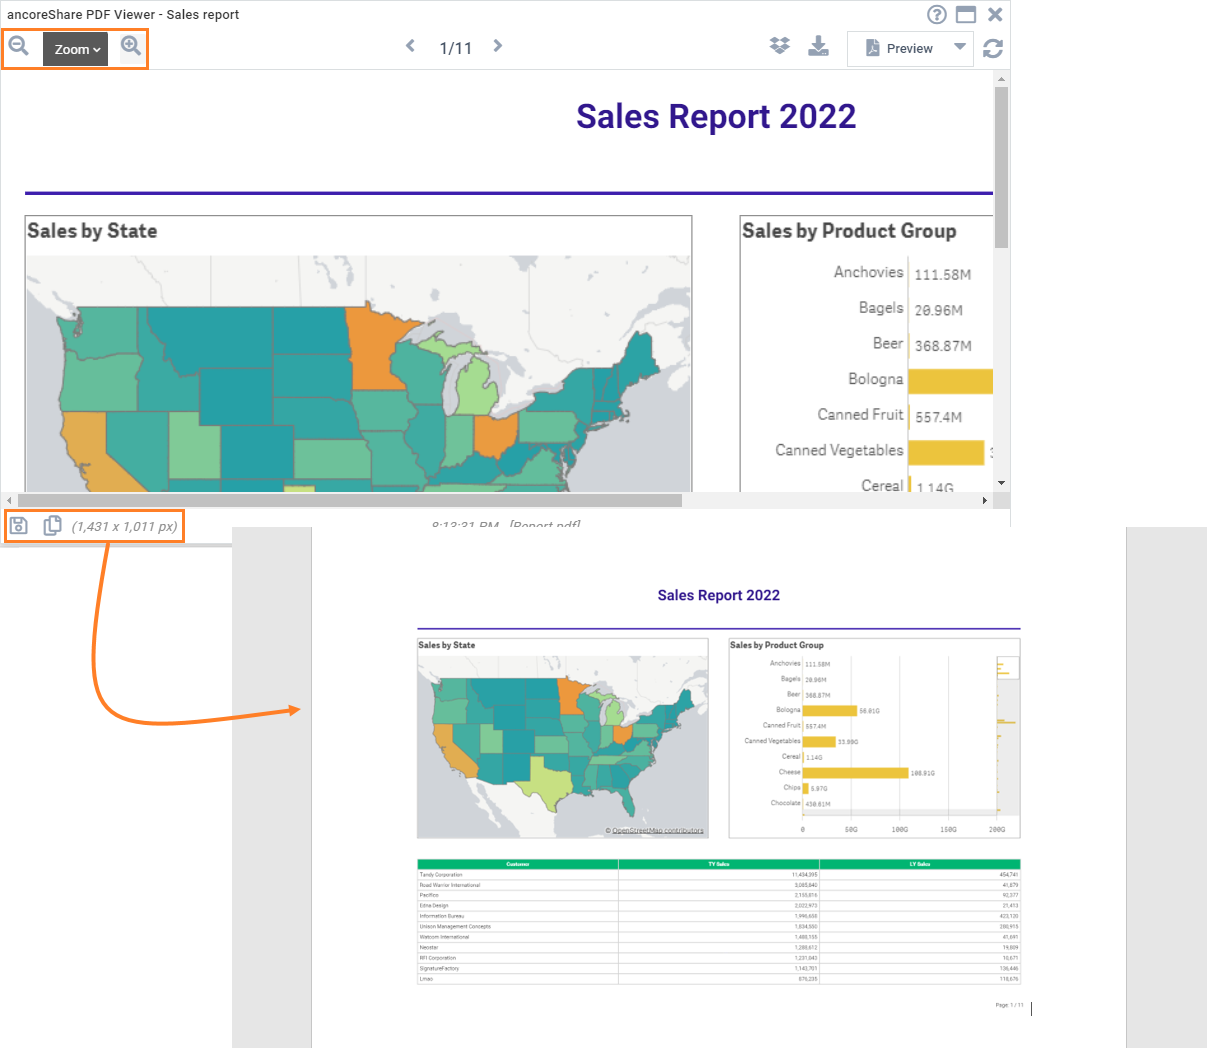Go to the previous page arrow

coord(410,46)
